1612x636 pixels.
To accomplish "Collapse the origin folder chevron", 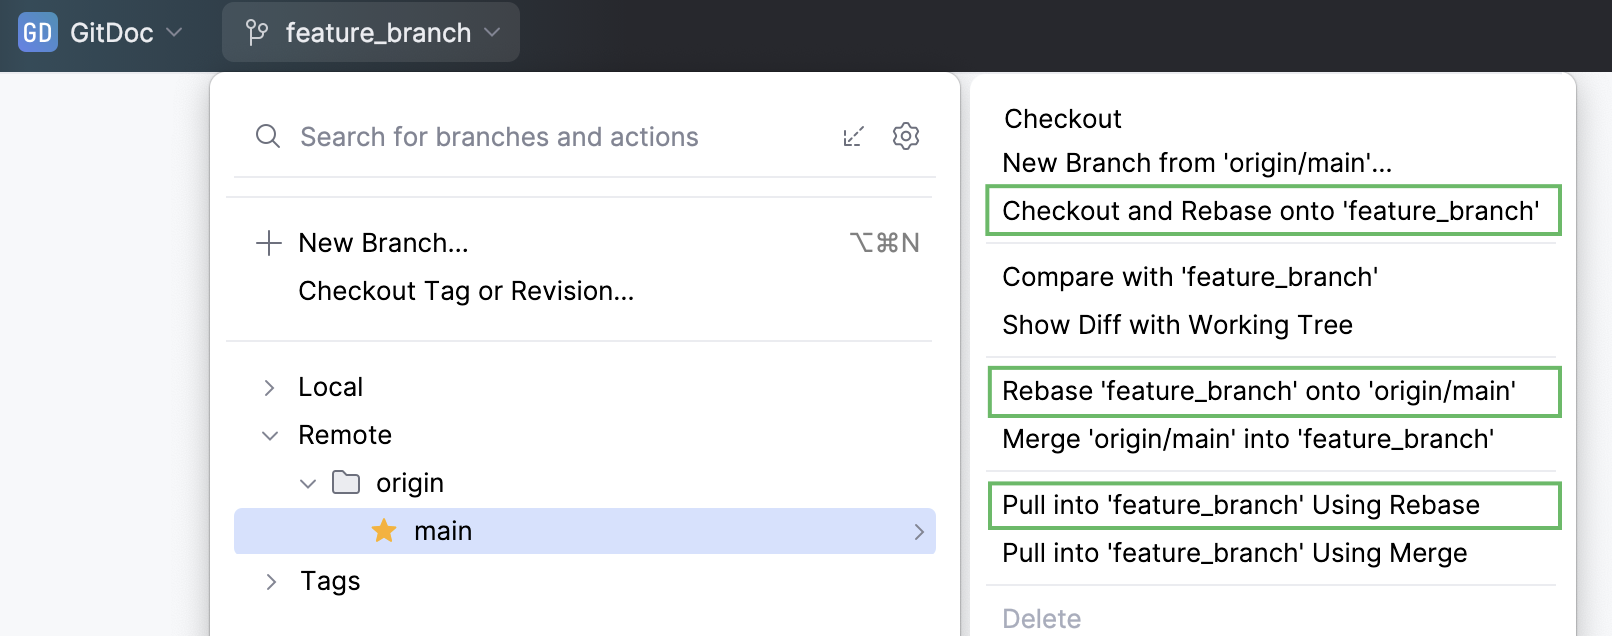I will coord(308,484).
